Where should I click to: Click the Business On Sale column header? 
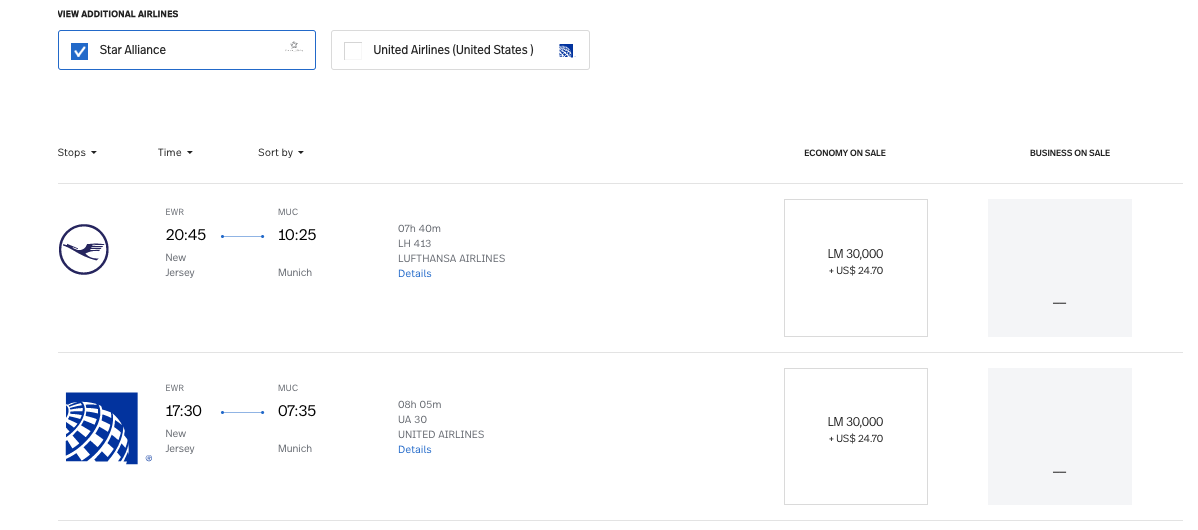(x=1070, y=153)
